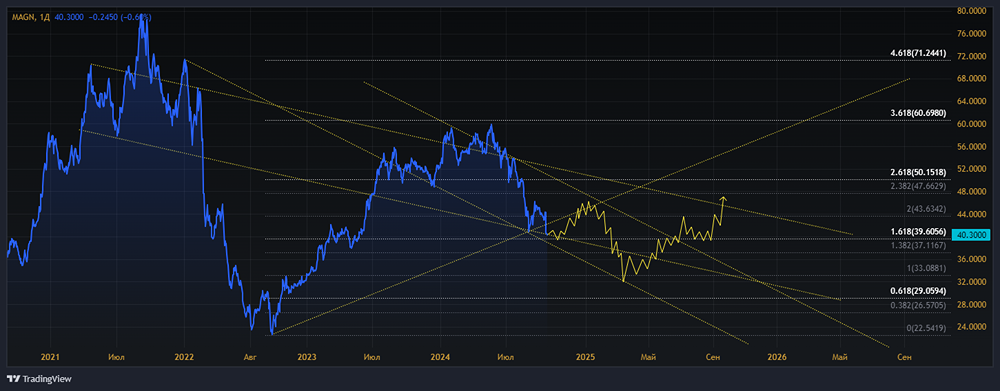Click the Июл label between 2023 and 2024
The width and height of the screenshot is (1000, 391).
coord(373,357)
